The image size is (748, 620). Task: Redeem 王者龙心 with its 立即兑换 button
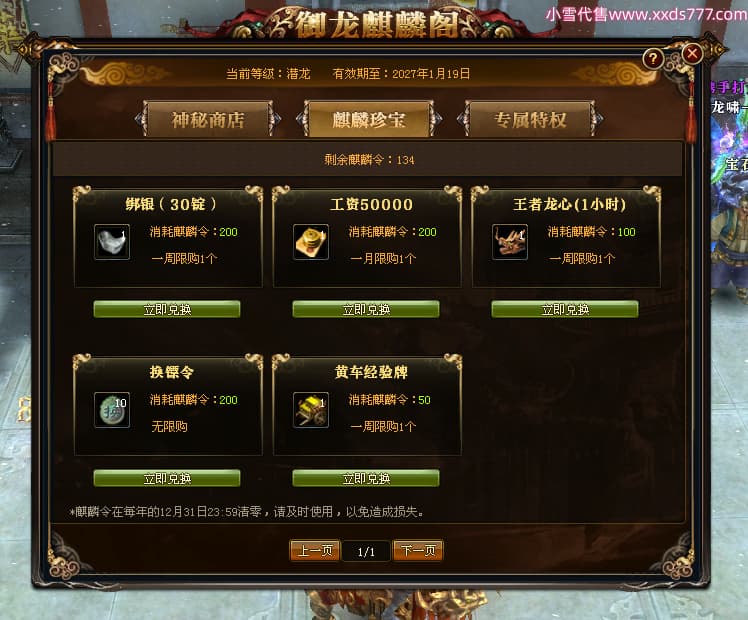pos(565,310)
